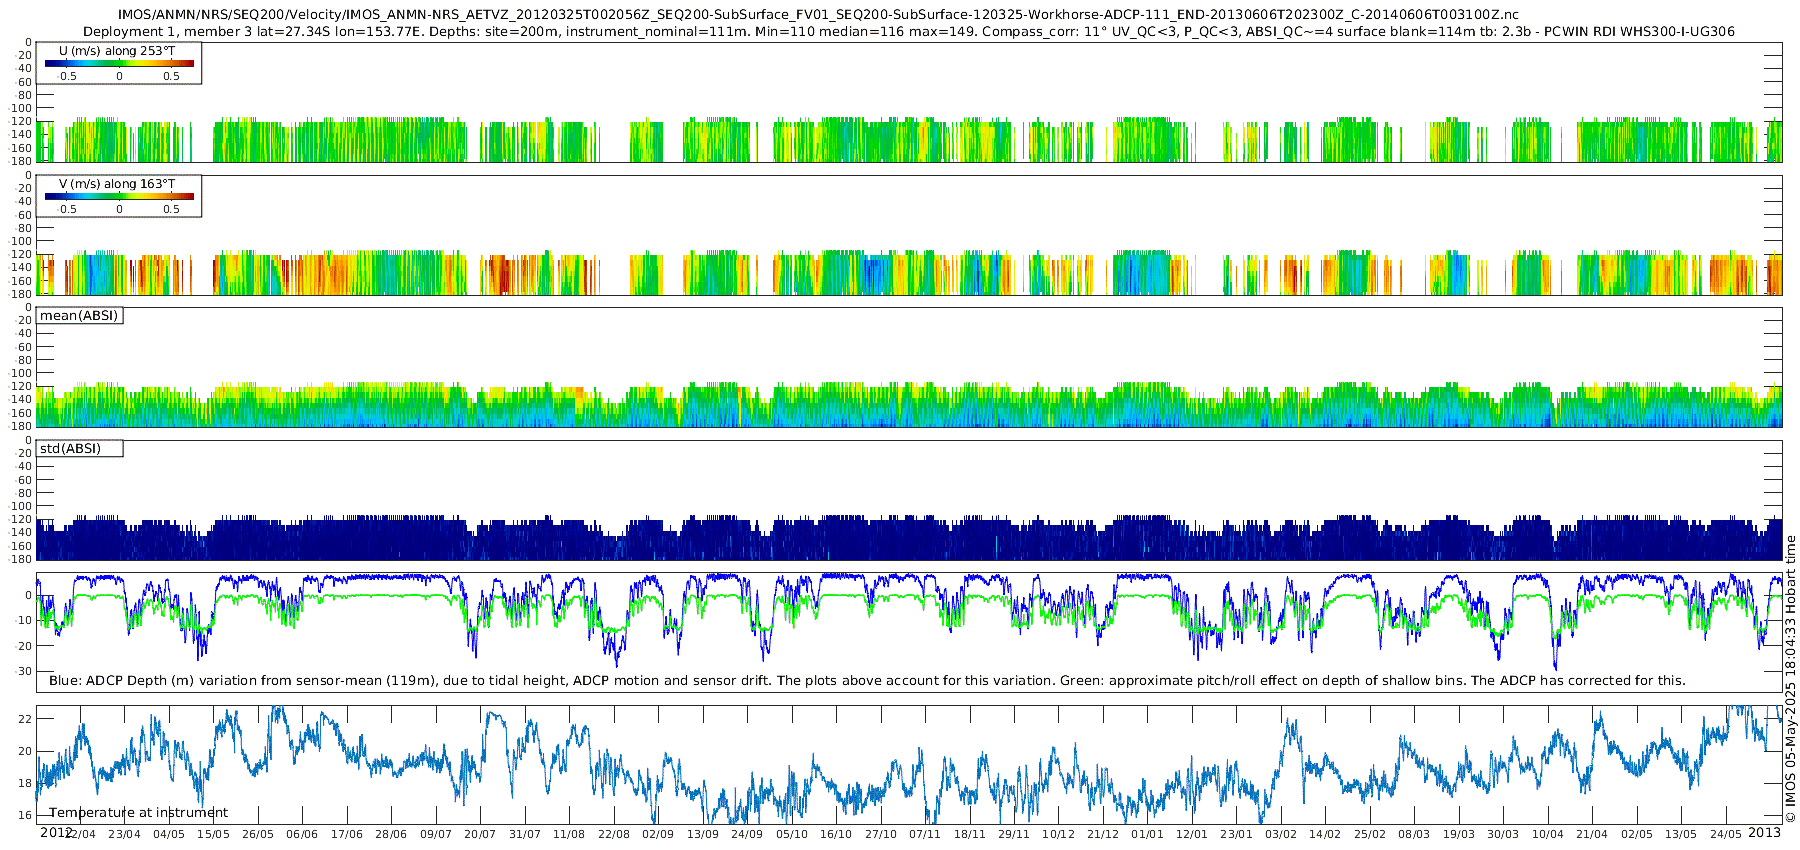Click the 24/05 date tick label
This screenshot has height=850, width=1800.
[x=1725, y=834]
